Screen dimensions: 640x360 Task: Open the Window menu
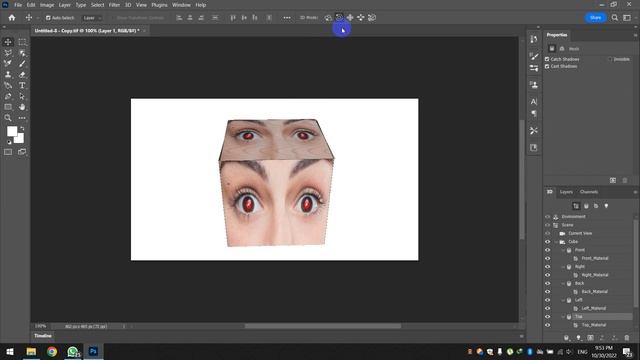coord(181,5)
